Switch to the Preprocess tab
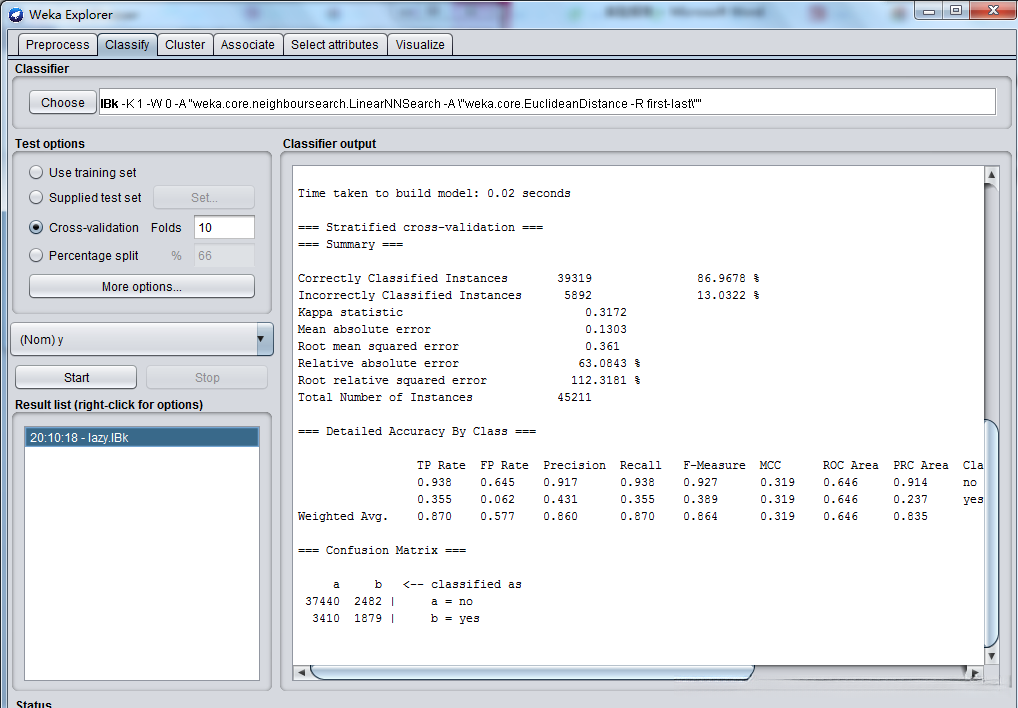This screenshot has height=708, width=1018. point(57,44)
